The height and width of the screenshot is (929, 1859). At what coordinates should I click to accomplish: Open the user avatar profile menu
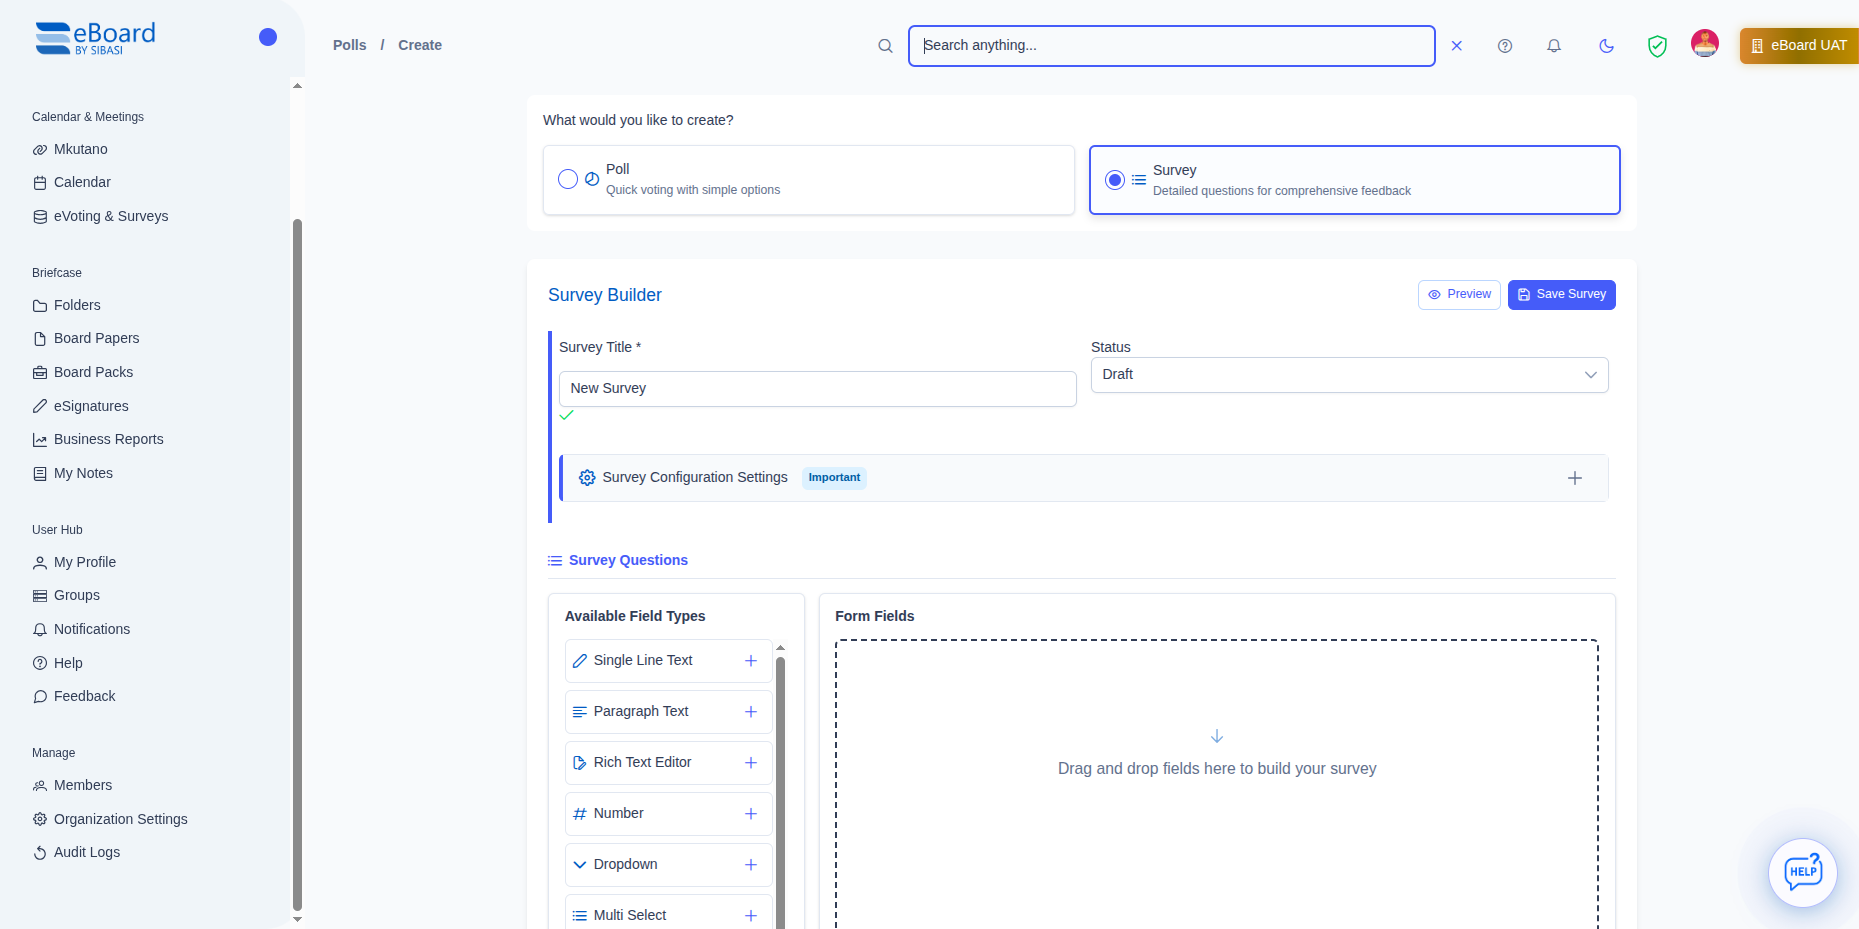click(1704, 44)
